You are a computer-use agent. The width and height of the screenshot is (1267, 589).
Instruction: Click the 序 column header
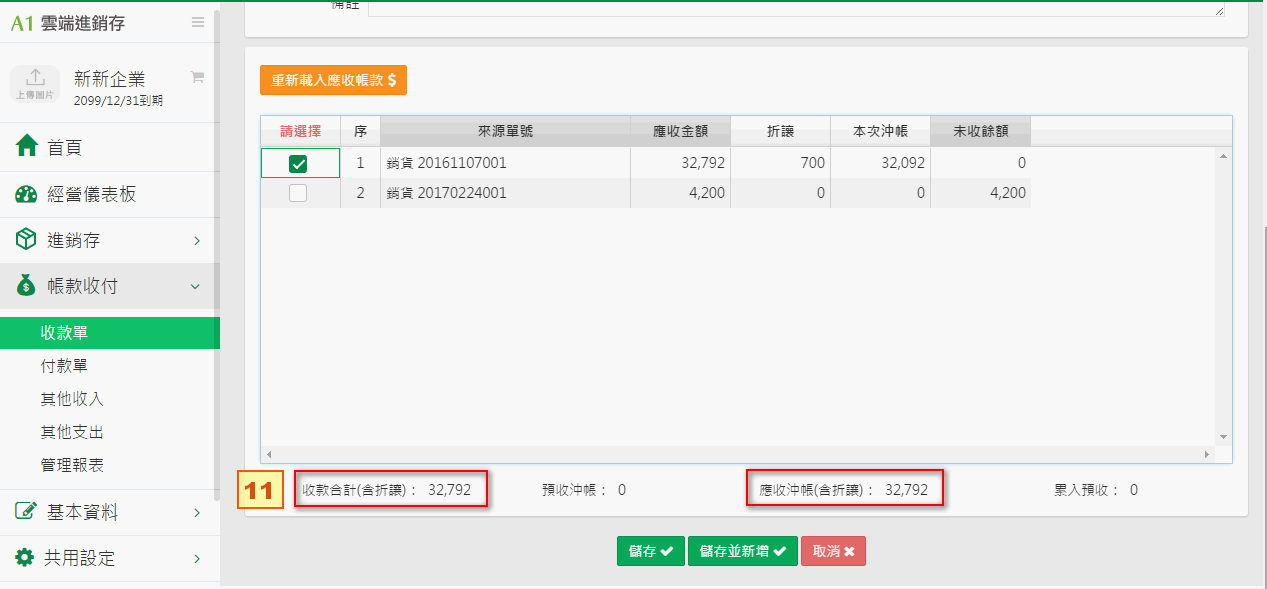[x=360, y=131]
